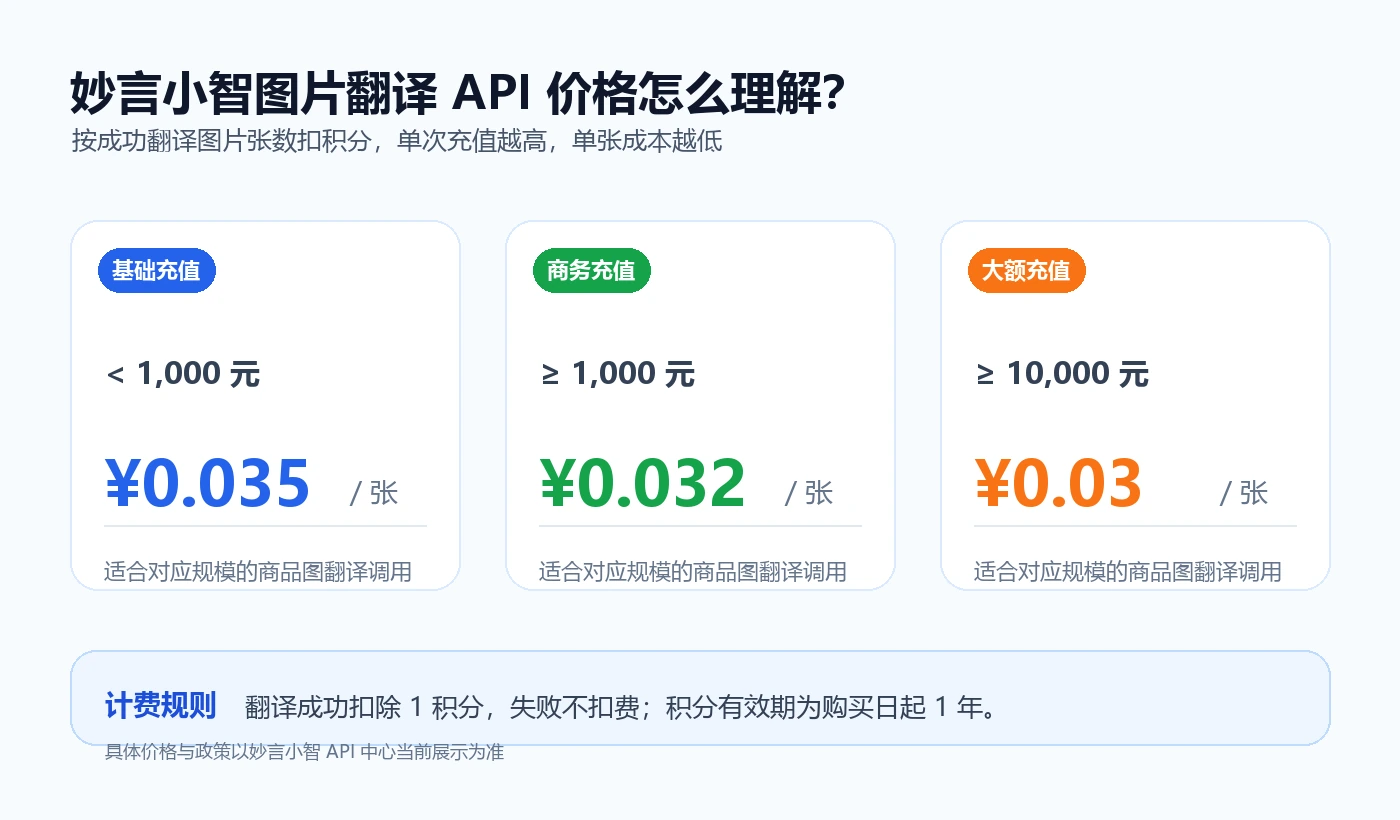Click the subtitle 按成功翻译图片张数扣积分
Image resolution: width=1400 pixels, height=820 pixels.
221,141
